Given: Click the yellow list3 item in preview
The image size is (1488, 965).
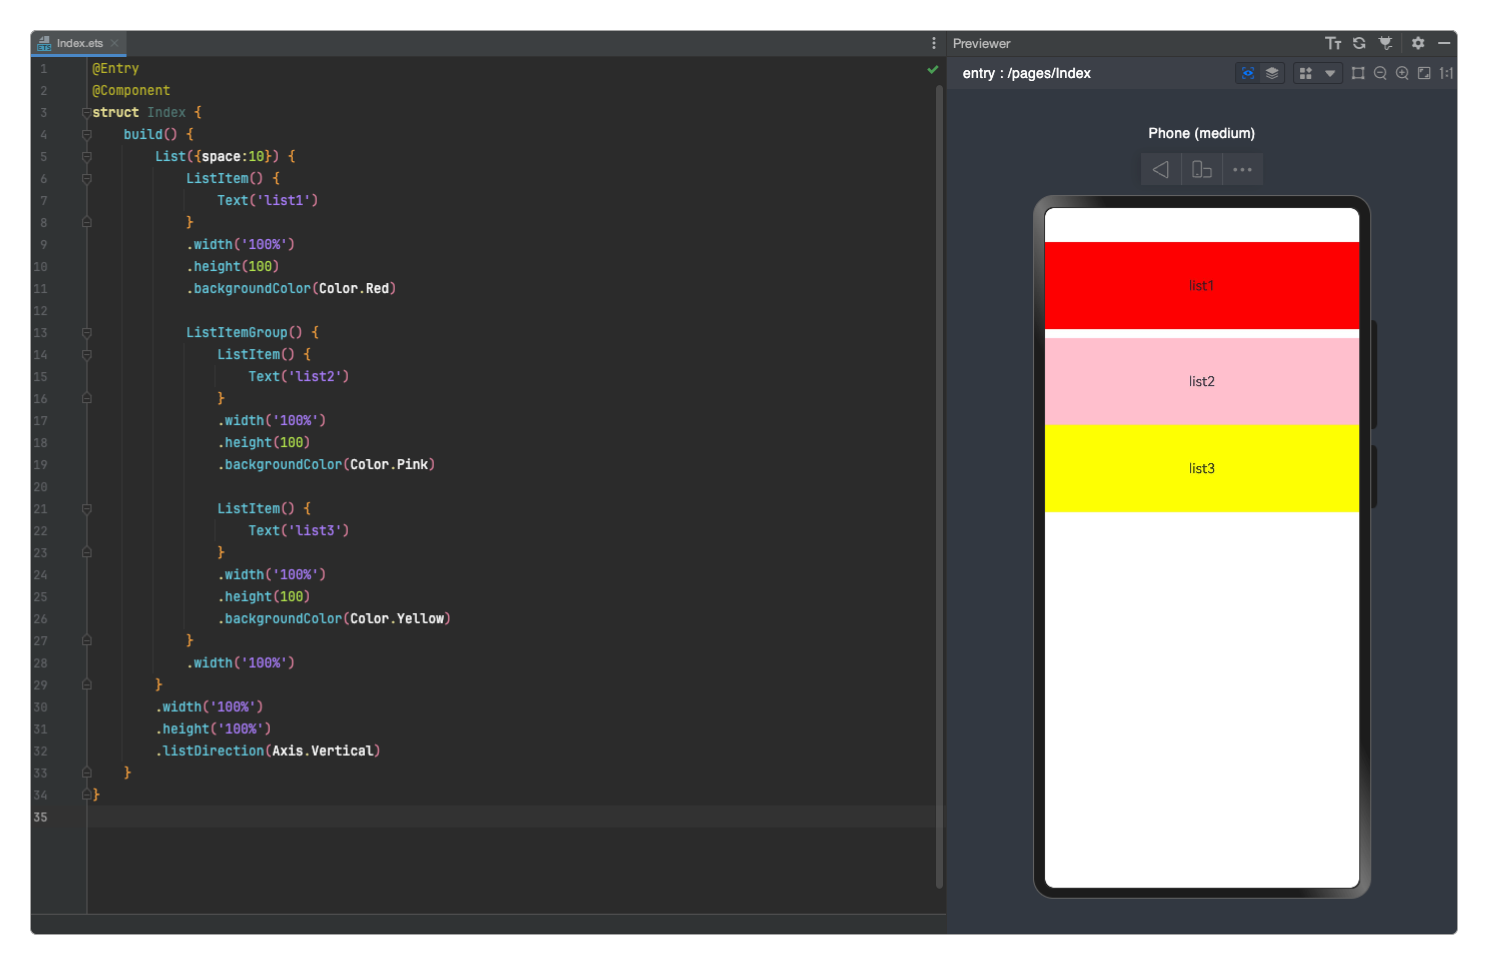Looking at the screenshot, I should pos(1201,468).
